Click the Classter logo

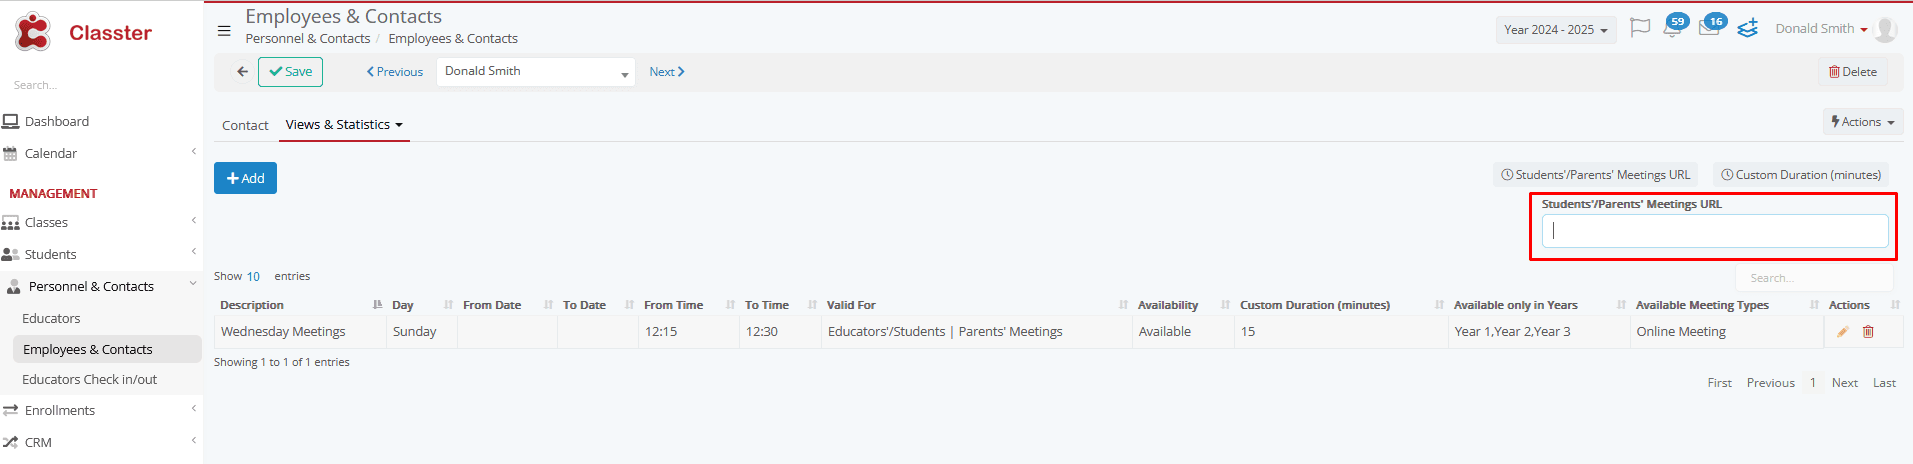click(83, 33)
